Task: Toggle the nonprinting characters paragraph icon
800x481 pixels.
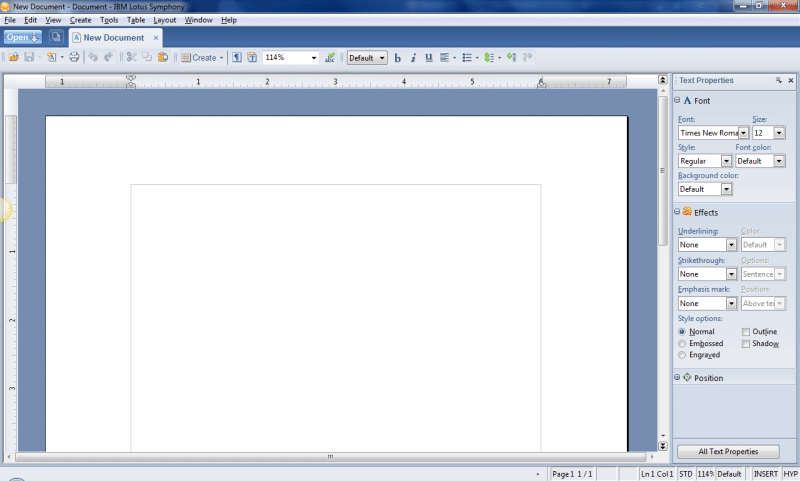Action: tap(237, 58)
